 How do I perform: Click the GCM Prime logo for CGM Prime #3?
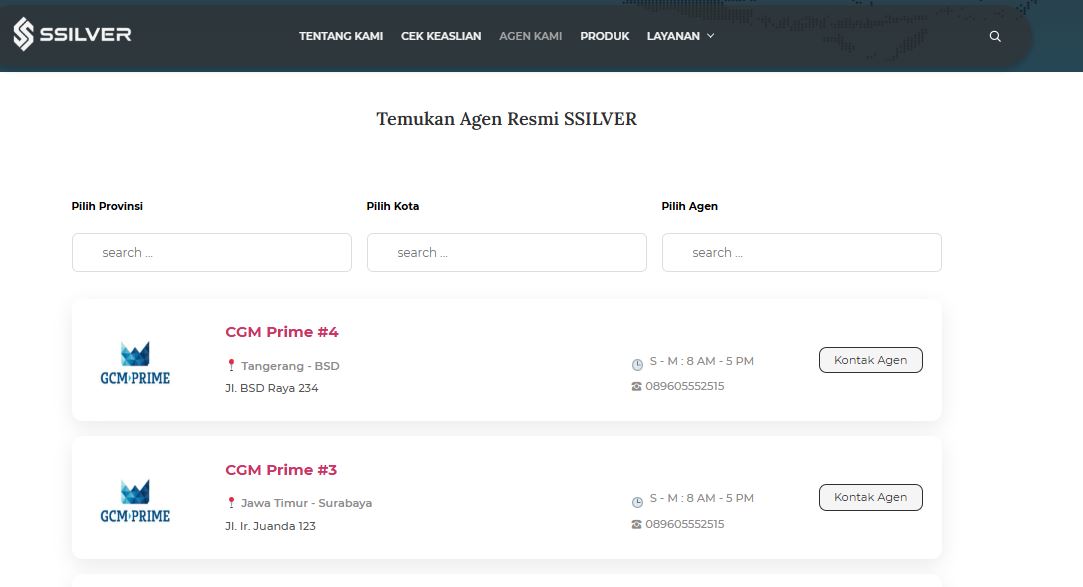tap(135, 501)
